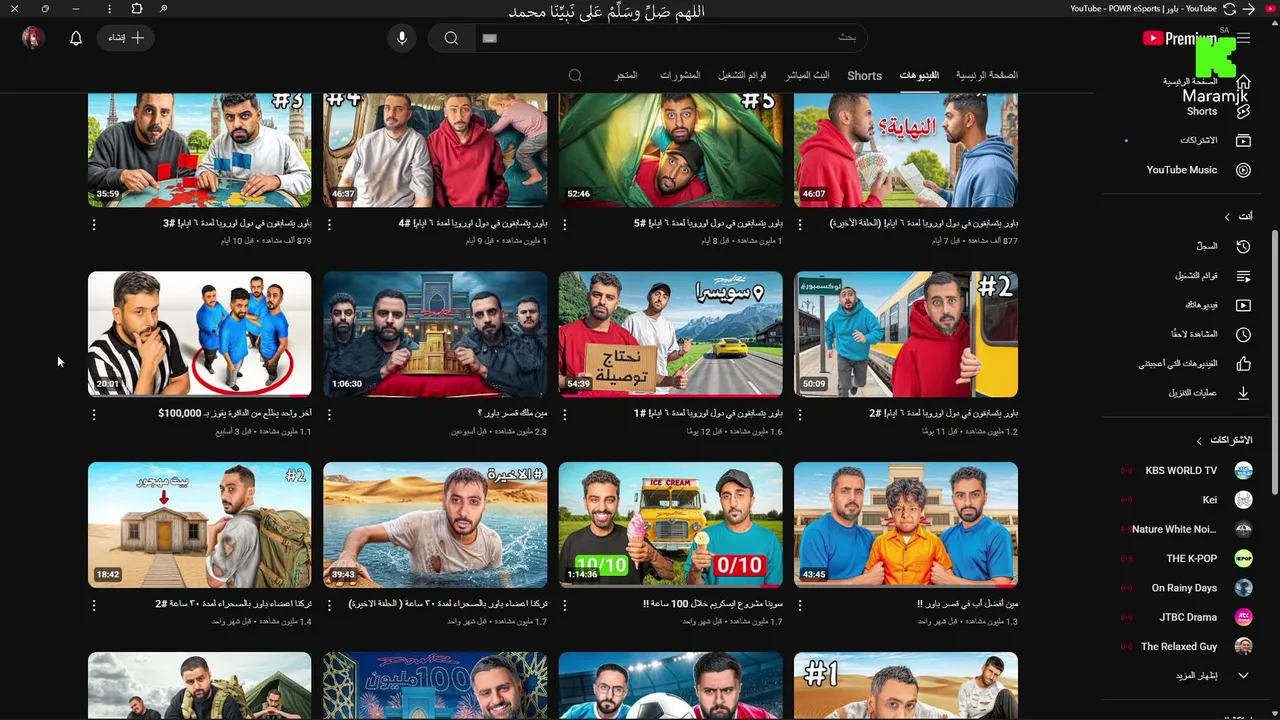
Task: Open البث المباشر live tab
Action: tap(807, 75)
